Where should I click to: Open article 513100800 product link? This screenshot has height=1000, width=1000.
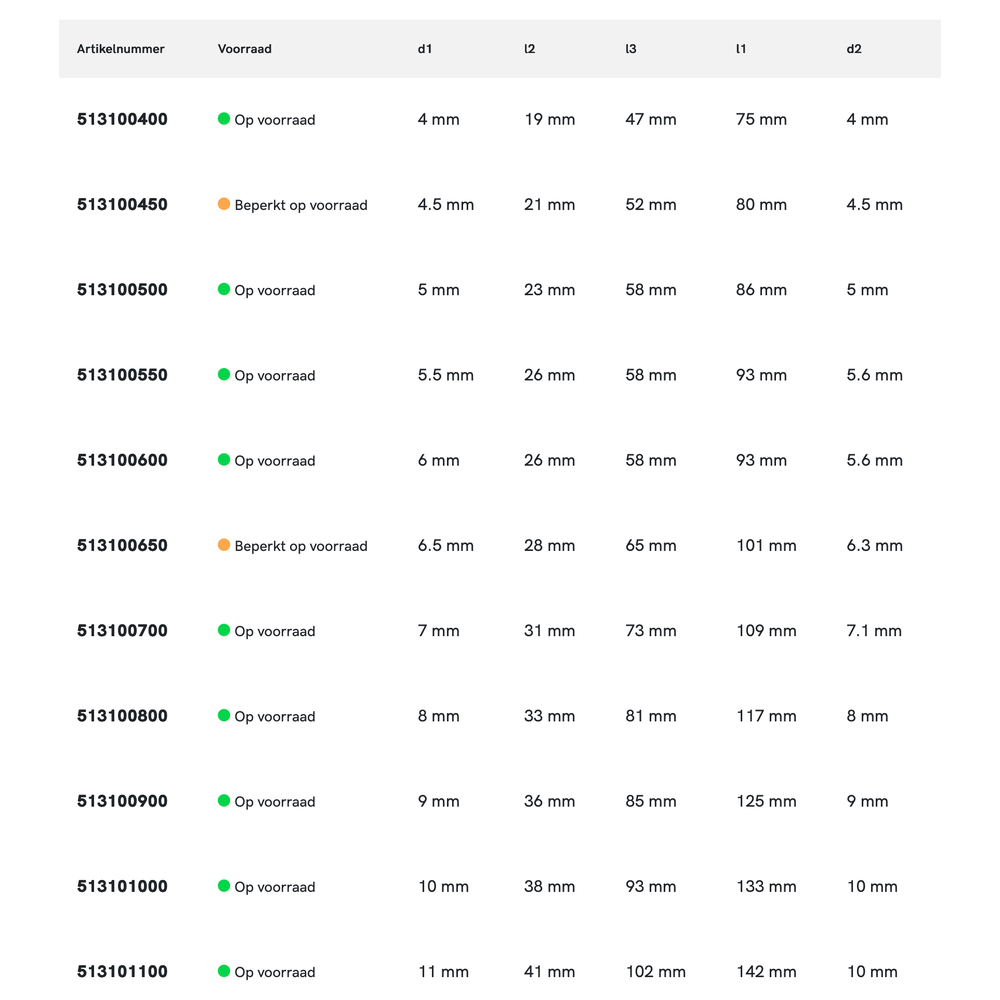click(x=122, y=716)
